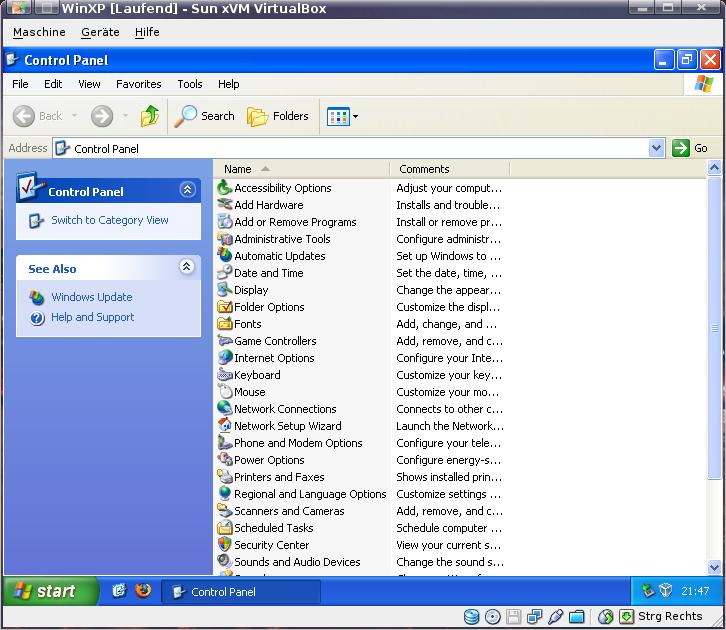Open the Add Hardware applet icon

[225, 205]
